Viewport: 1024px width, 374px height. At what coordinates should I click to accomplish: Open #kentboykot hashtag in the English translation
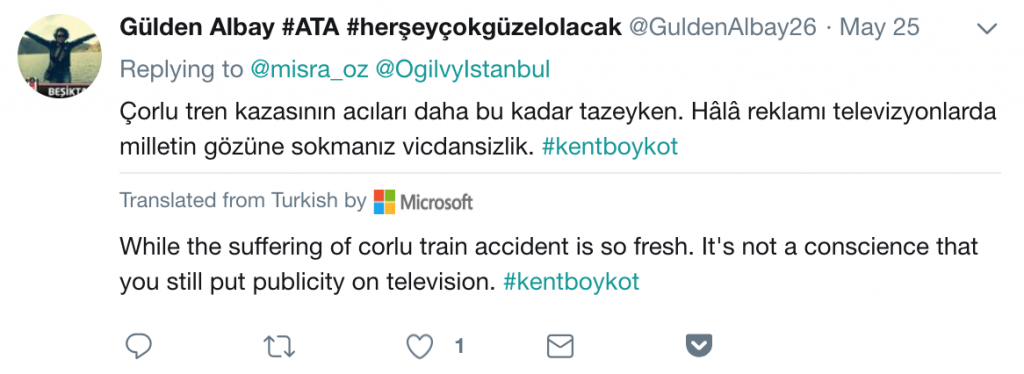click(x=571, y=281)
